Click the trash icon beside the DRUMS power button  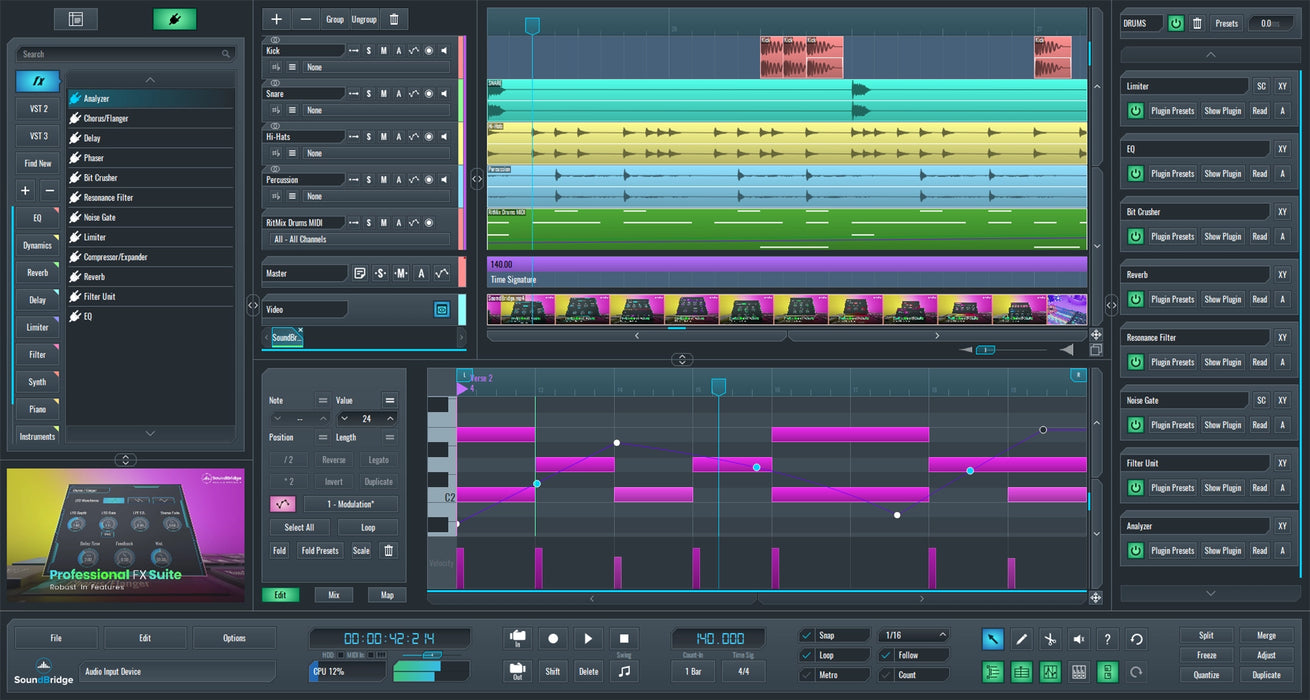point(1197,23)
